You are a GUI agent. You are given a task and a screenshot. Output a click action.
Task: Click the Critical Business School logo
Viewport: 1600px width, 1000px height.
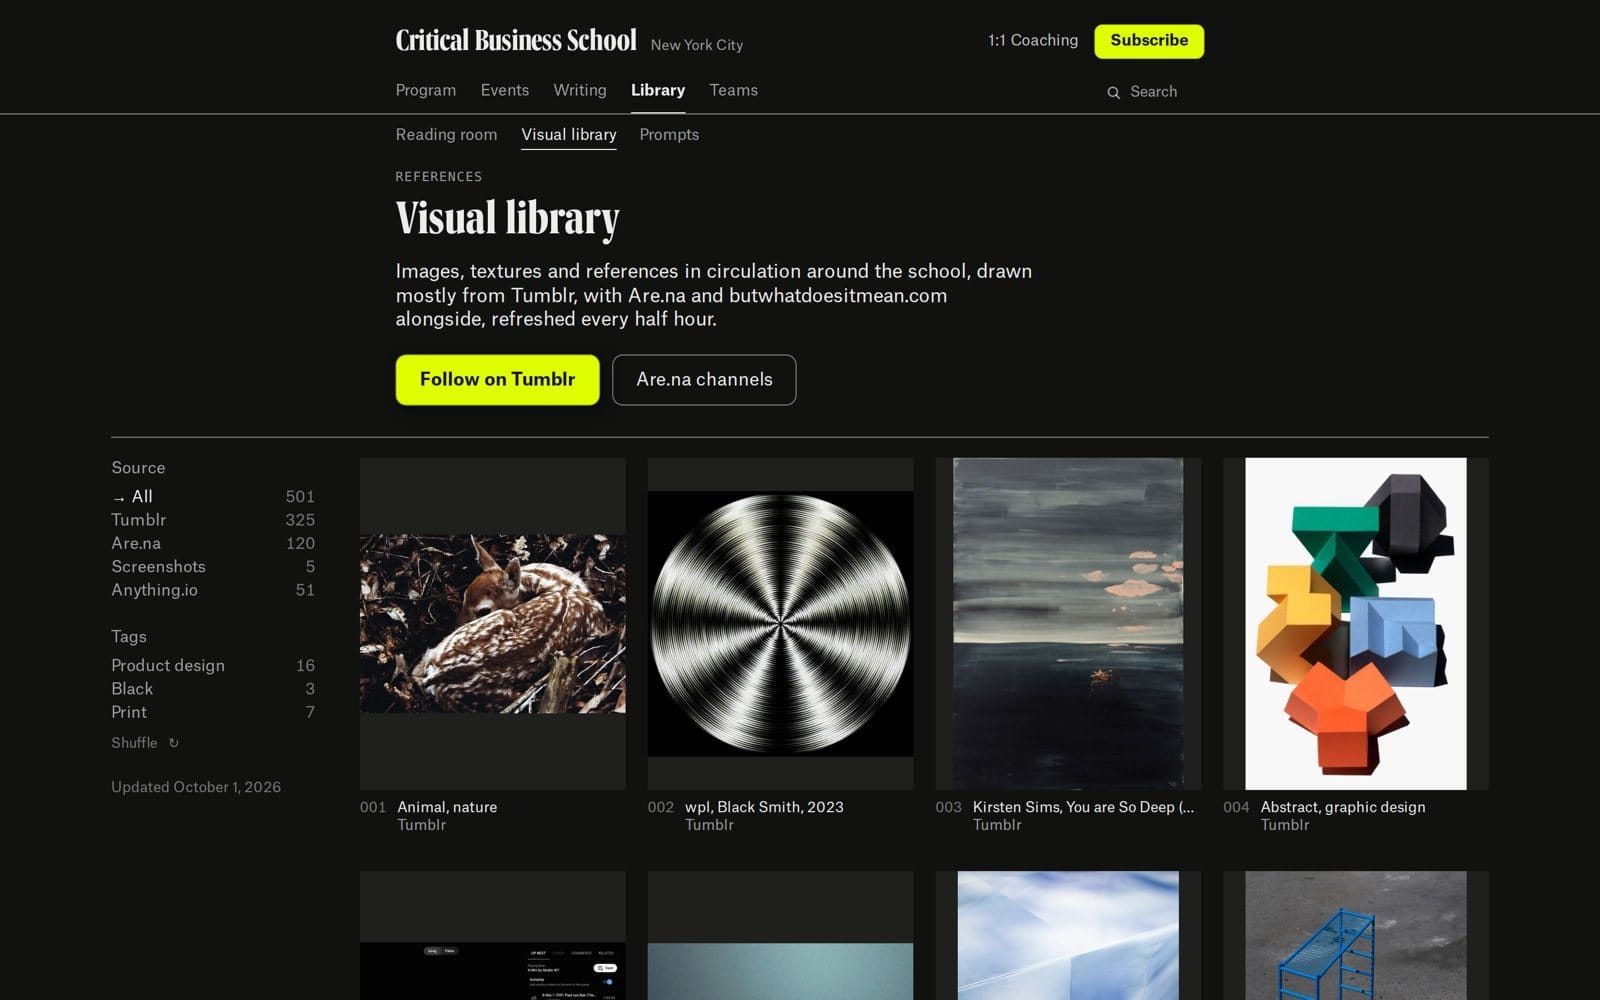(x=516, y=40)
